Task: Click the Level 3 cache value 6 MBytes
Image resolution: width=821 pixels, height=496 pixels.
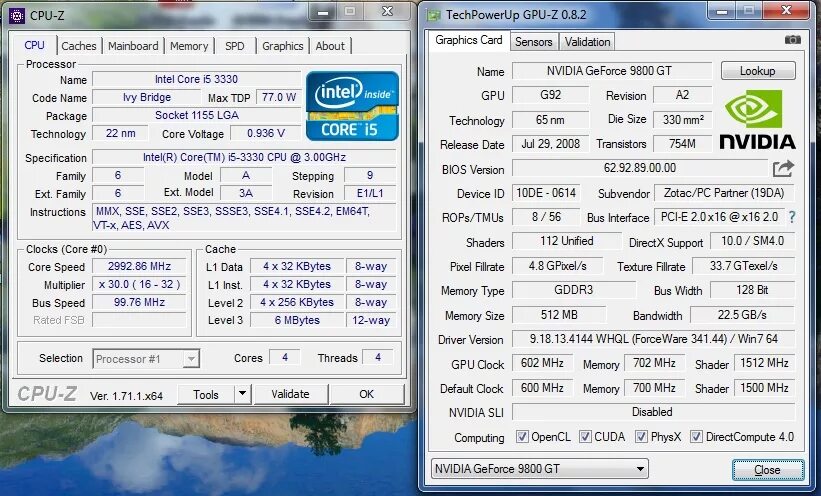Action: 297,320
